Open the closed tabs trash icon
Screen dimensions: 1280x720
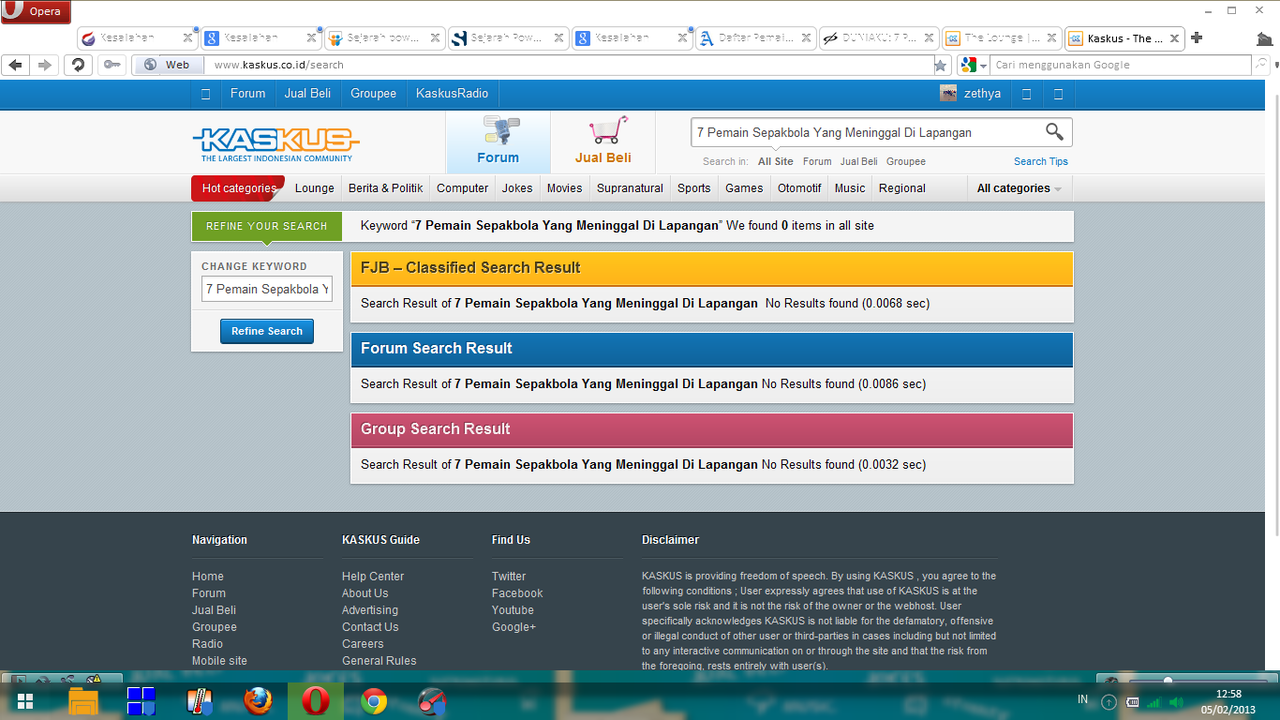1265,38
